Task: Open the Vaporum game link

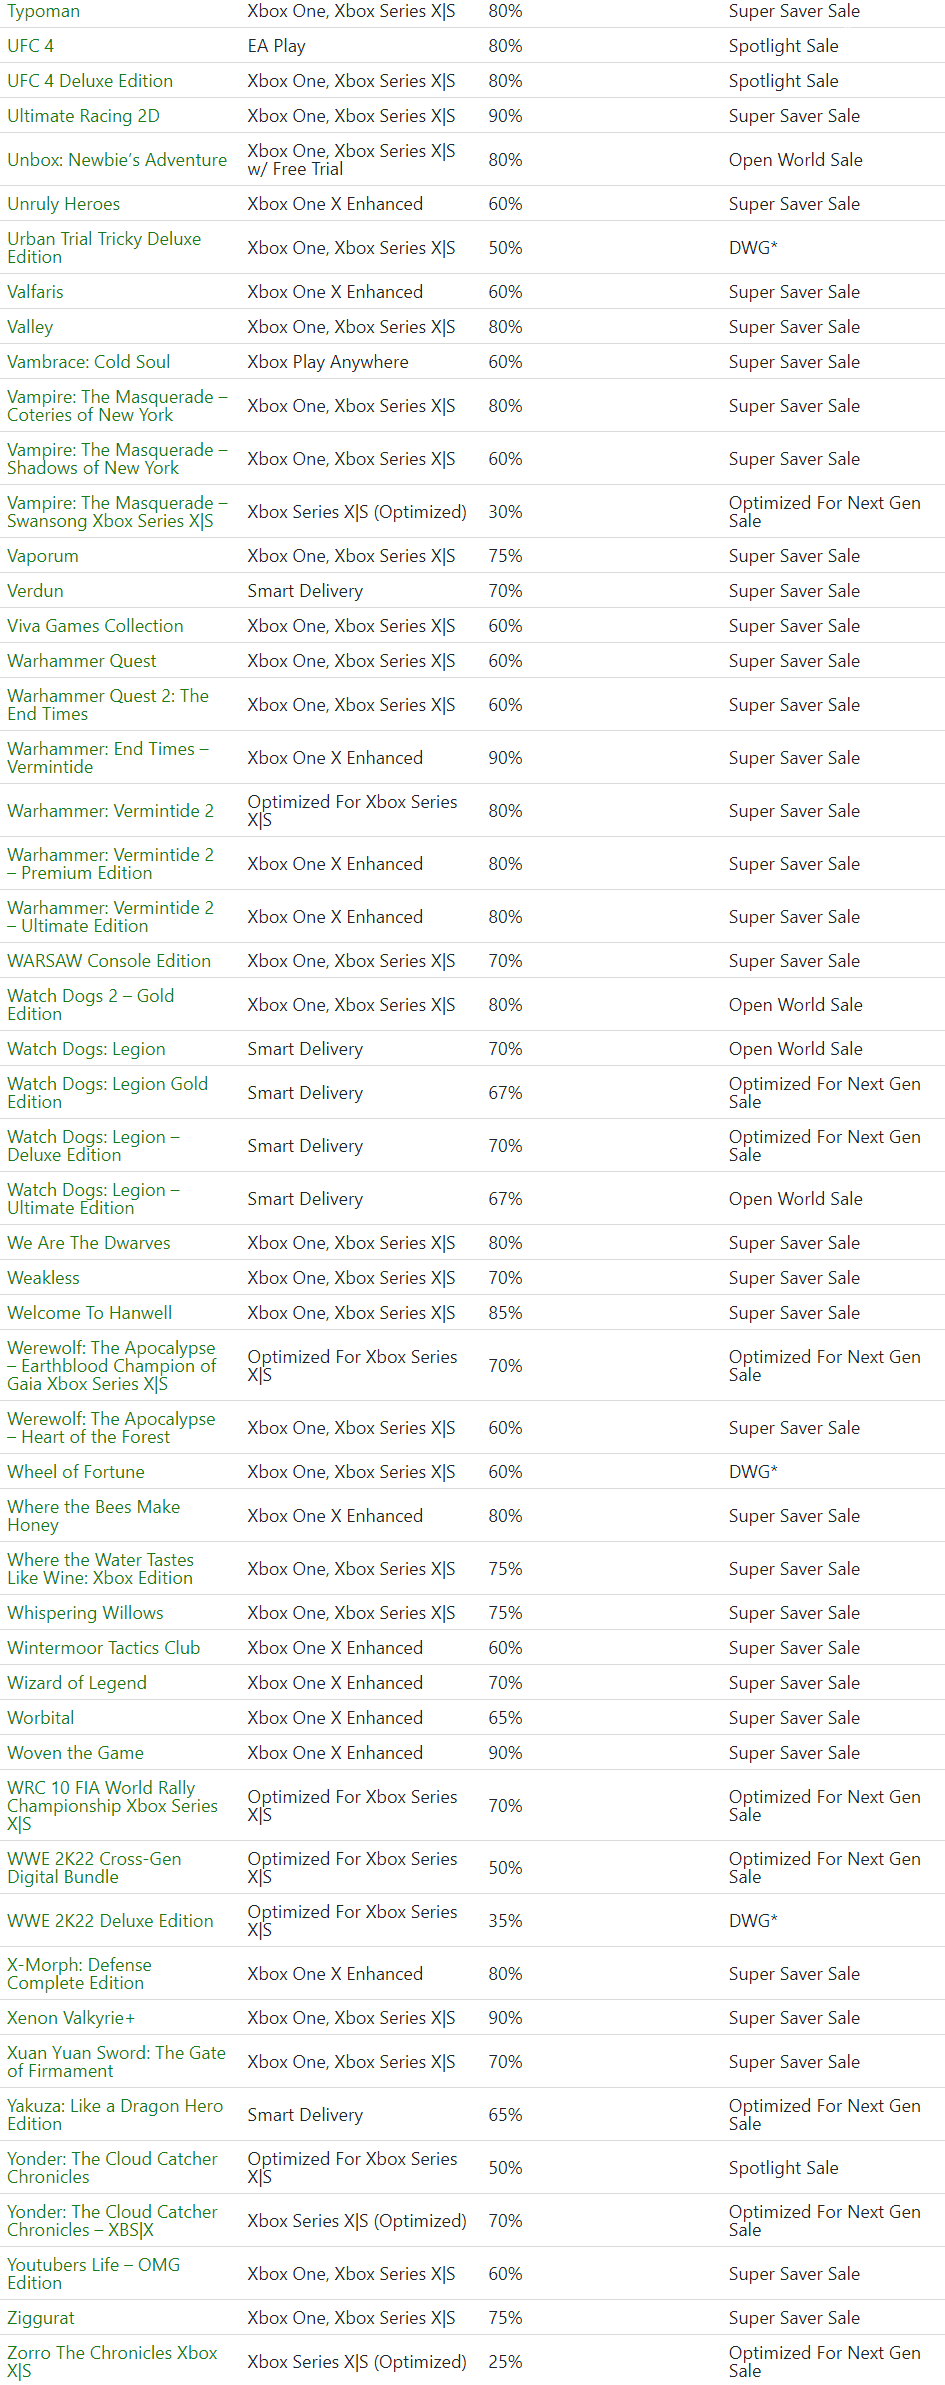Action: tap(42, 556)
